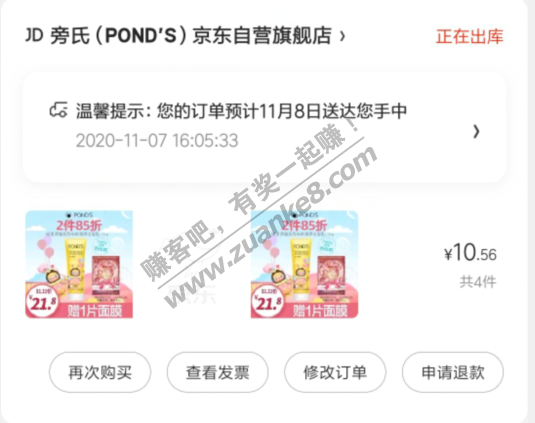The width and height of the screenshot is (535, 423).
Task: Click the ¥10.56 order total
Action: point(470,253)
